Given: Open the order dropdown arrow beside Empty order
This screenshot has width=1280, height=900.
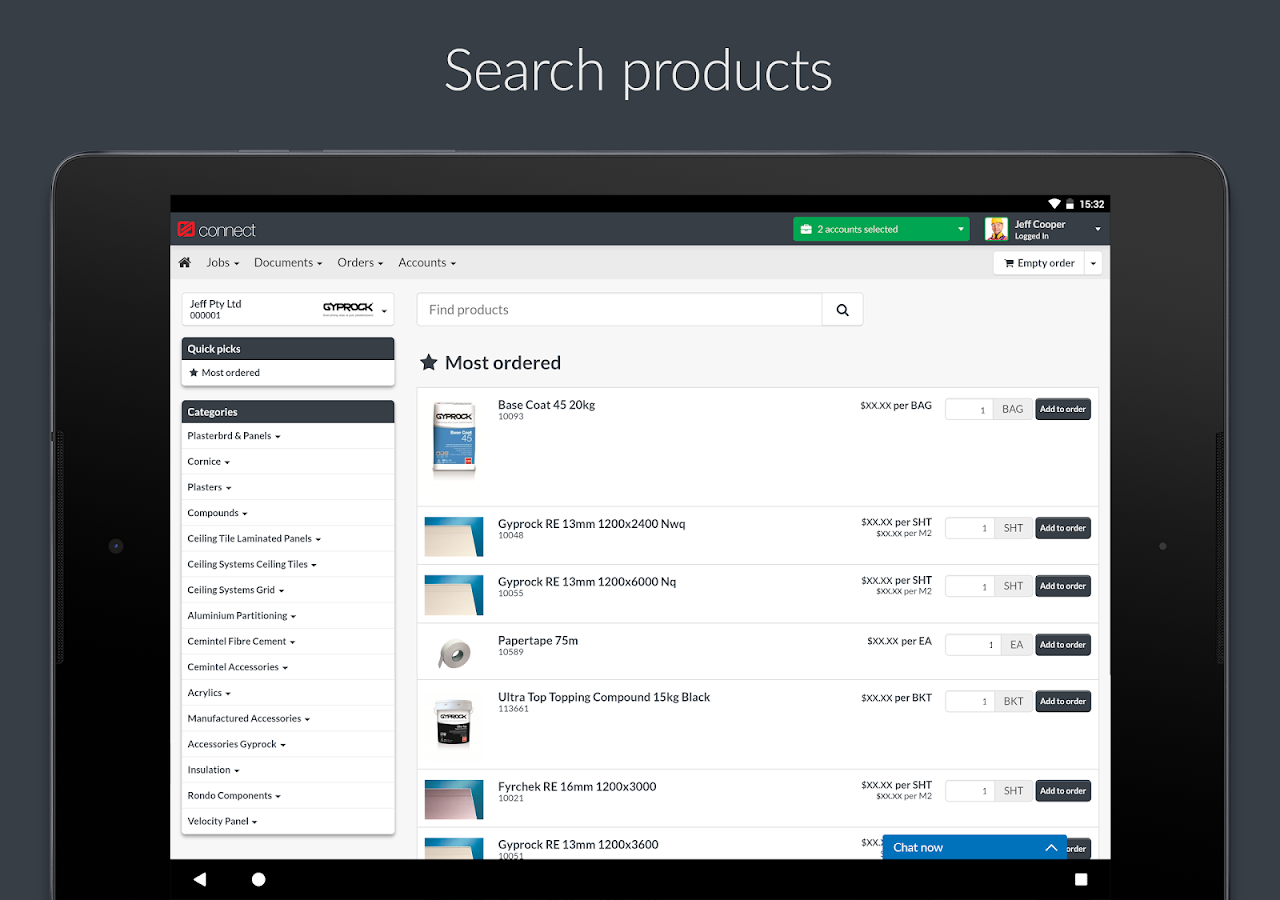Looking at the screenshot, I should click(1093, 263).
